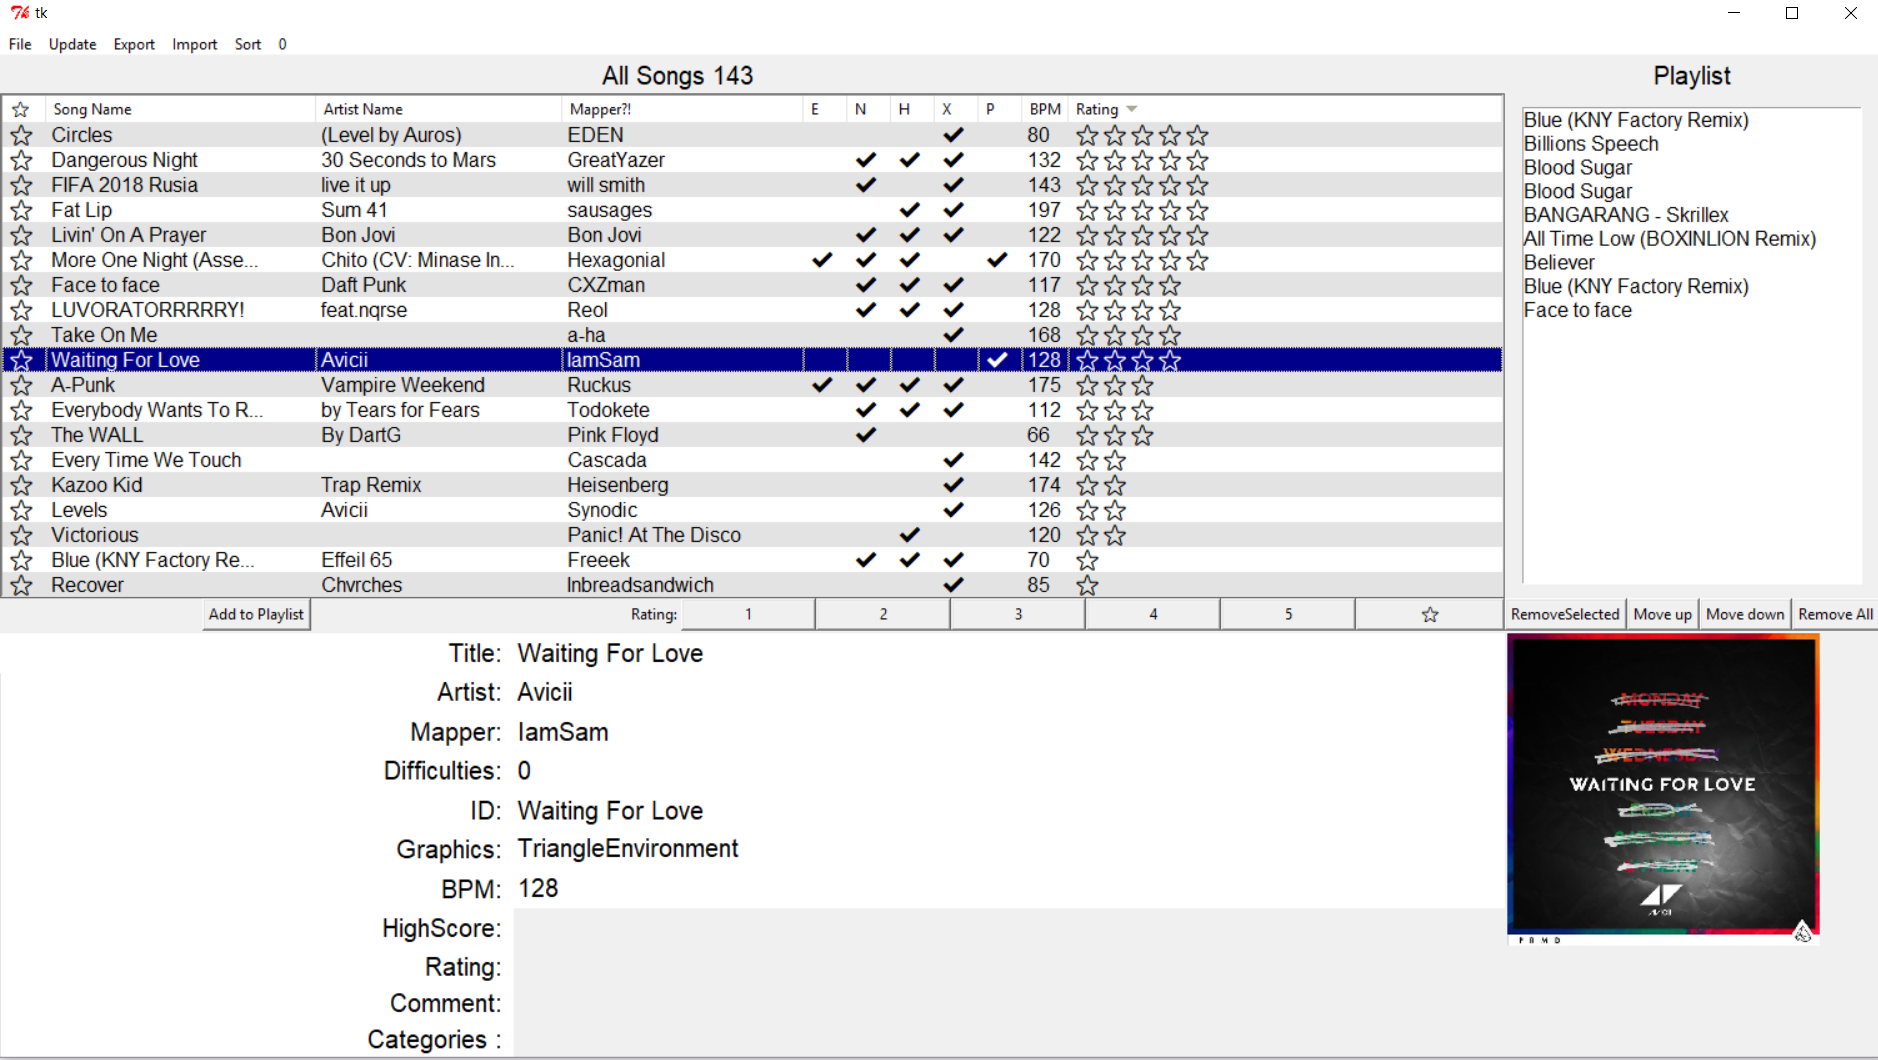Favorite the Recover song by Chvrches
This screenshot has width=1878, height=1060.
[21, 585]
